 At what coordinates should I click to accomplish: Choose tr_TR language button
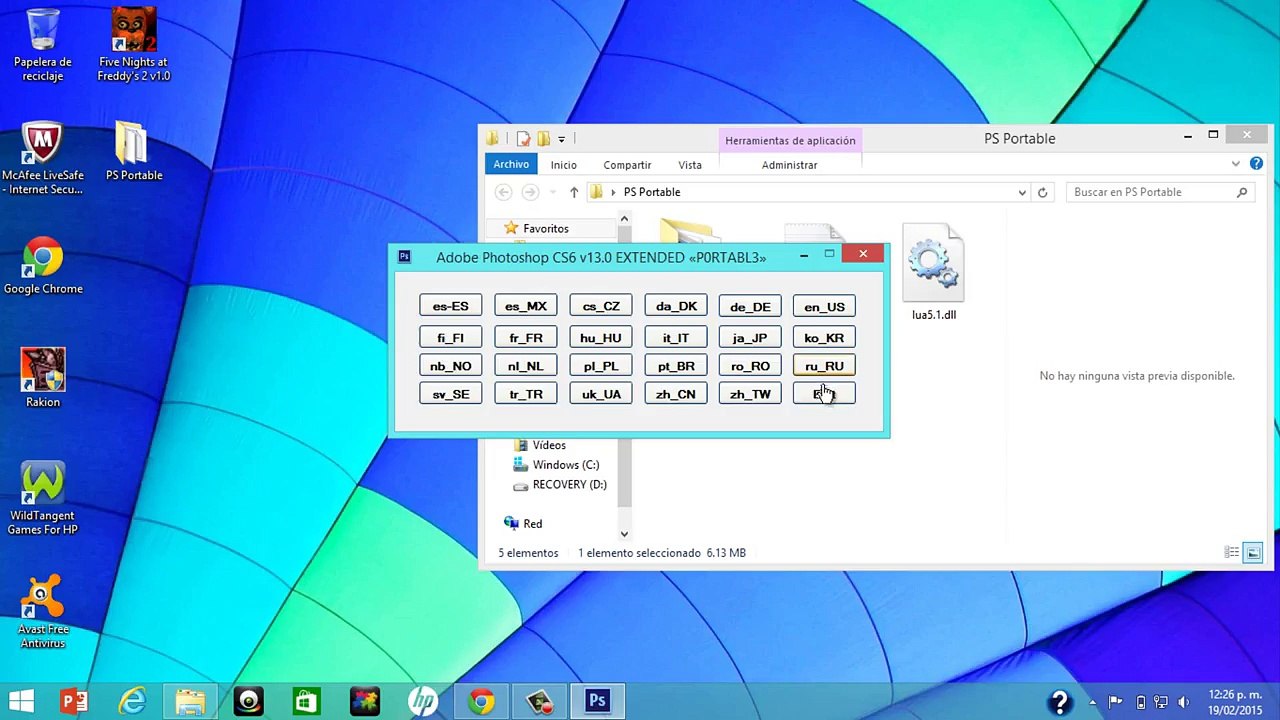(526, 393)
